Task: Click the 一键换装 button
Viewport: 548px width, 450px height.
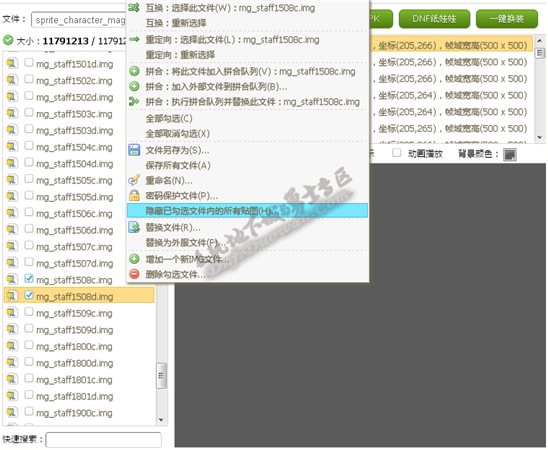Action: [507, 19]
